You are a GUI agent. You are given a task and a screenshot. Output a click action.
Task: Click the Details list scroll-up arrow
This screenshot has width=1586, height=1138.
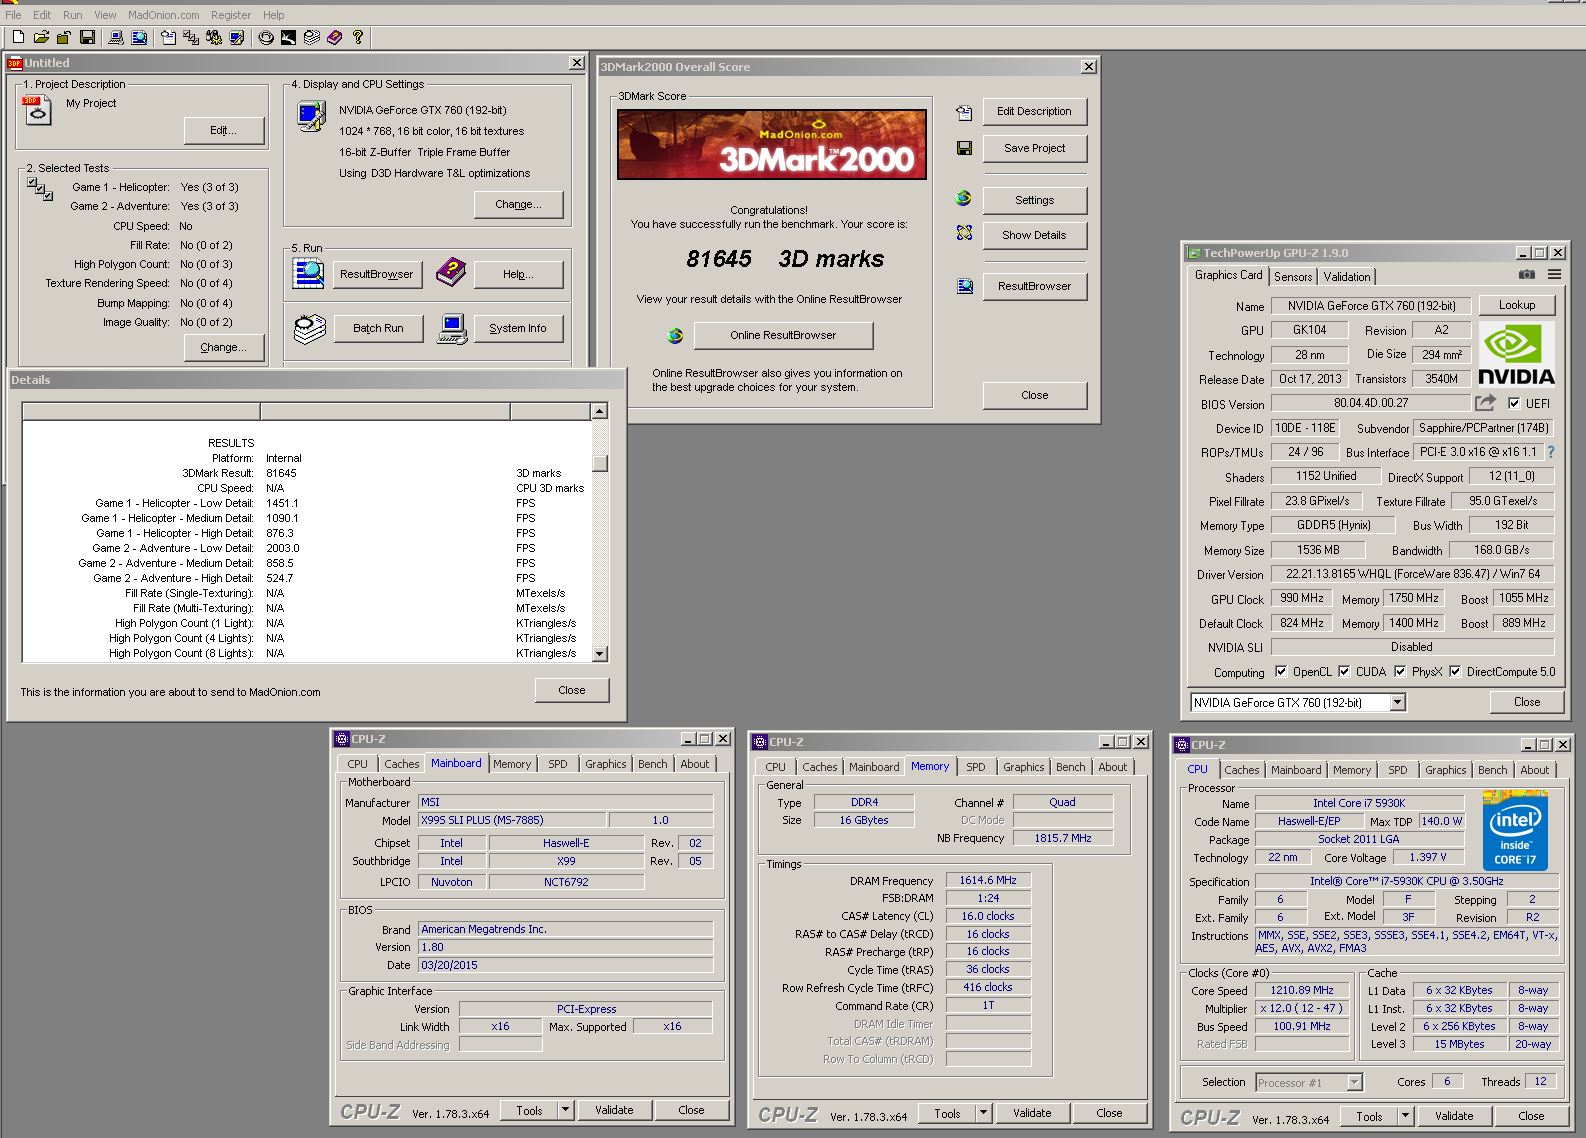pos(600,411)
